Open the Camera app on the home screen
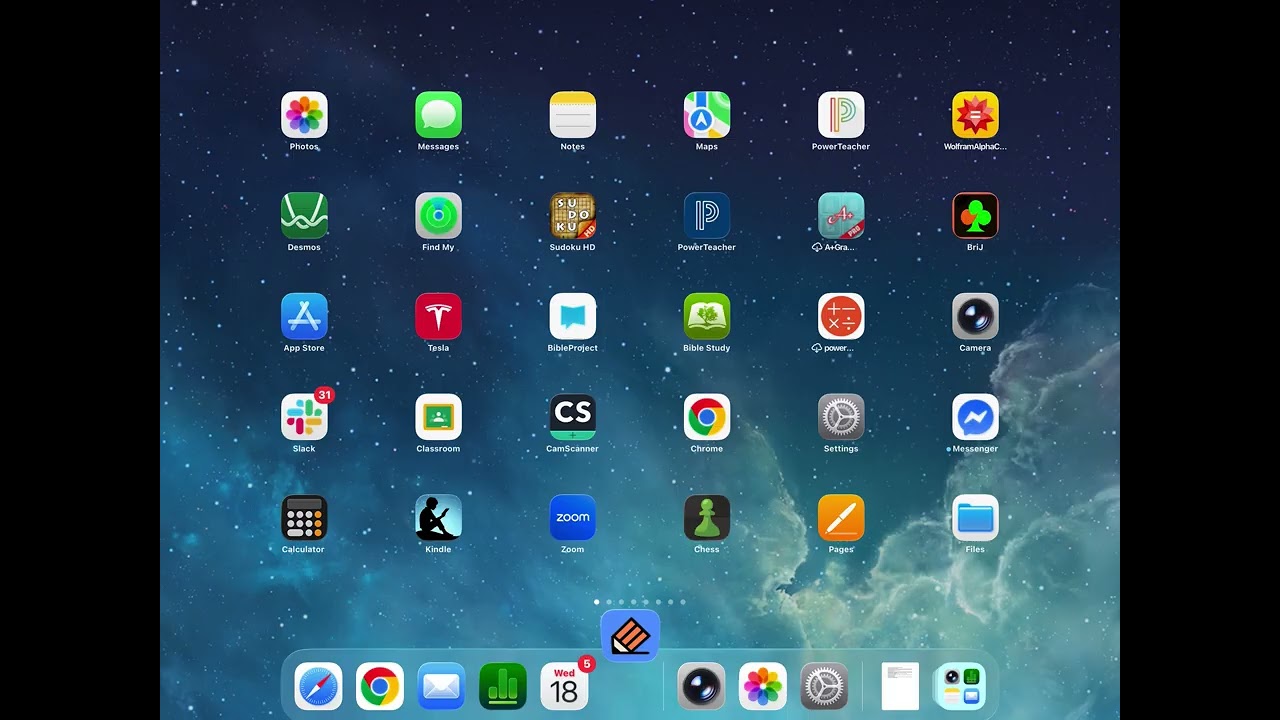 [975, 317]
